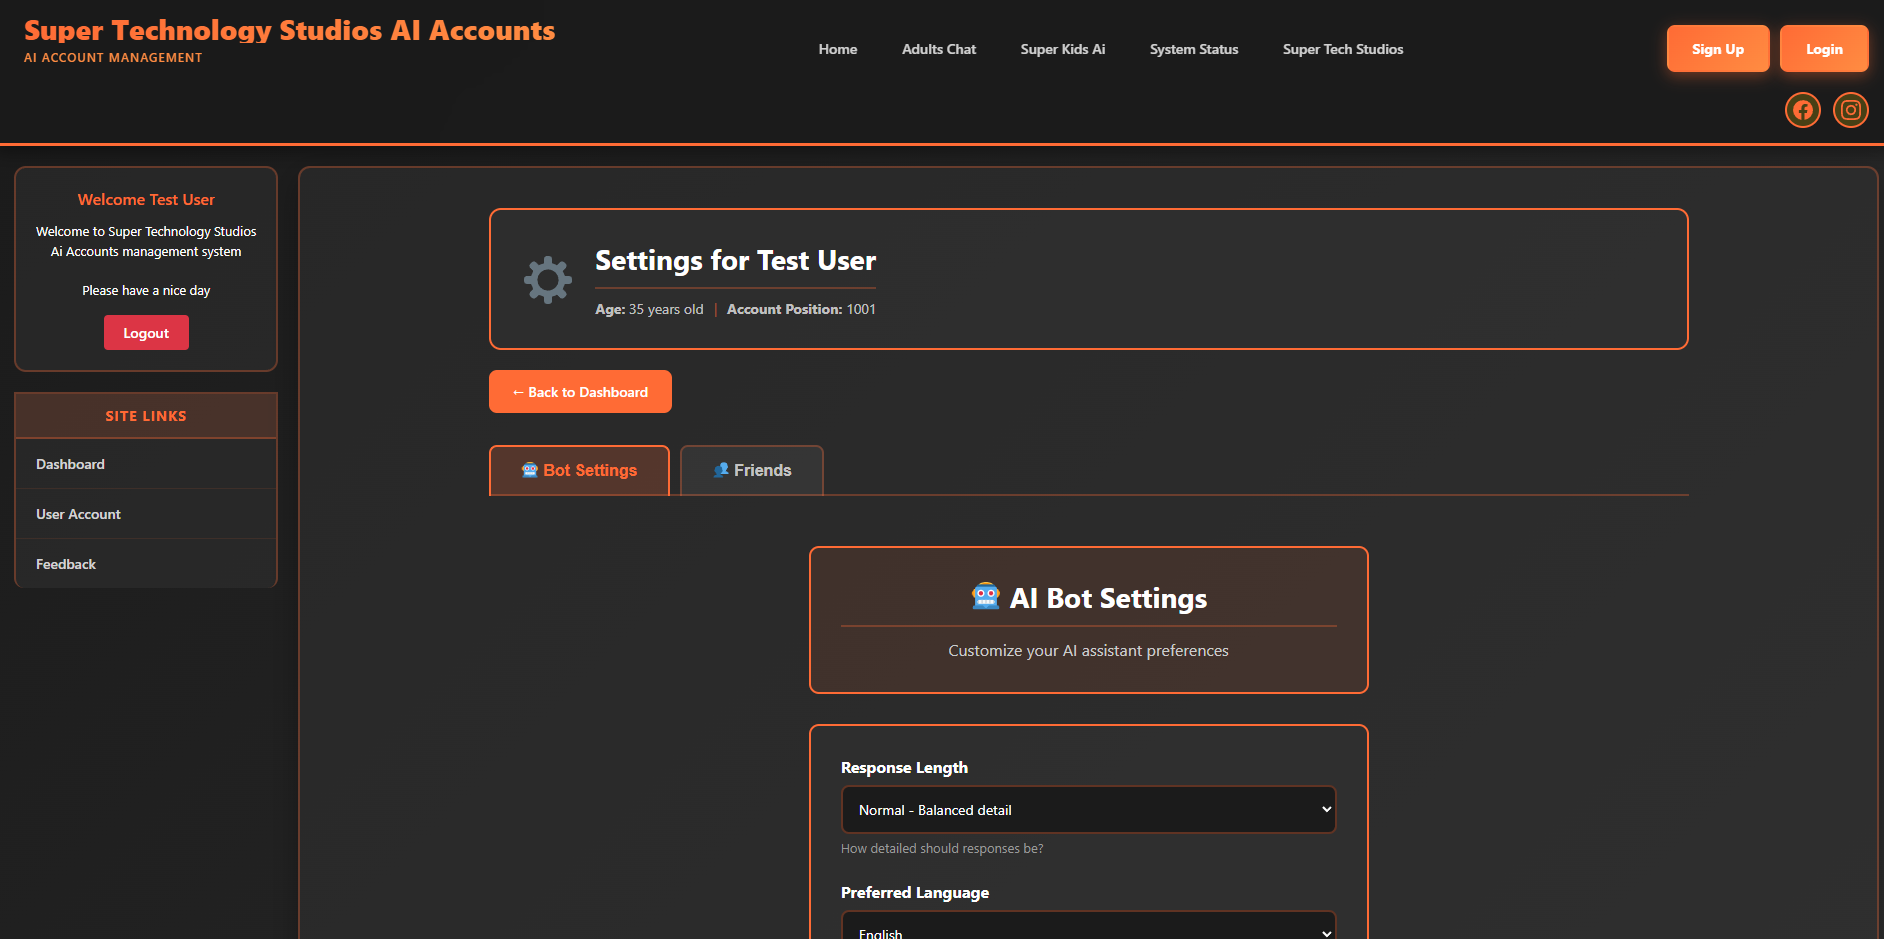1884x939 pixels.
Task: Go to Home in the top navigation
Action: tap(838, 49)
